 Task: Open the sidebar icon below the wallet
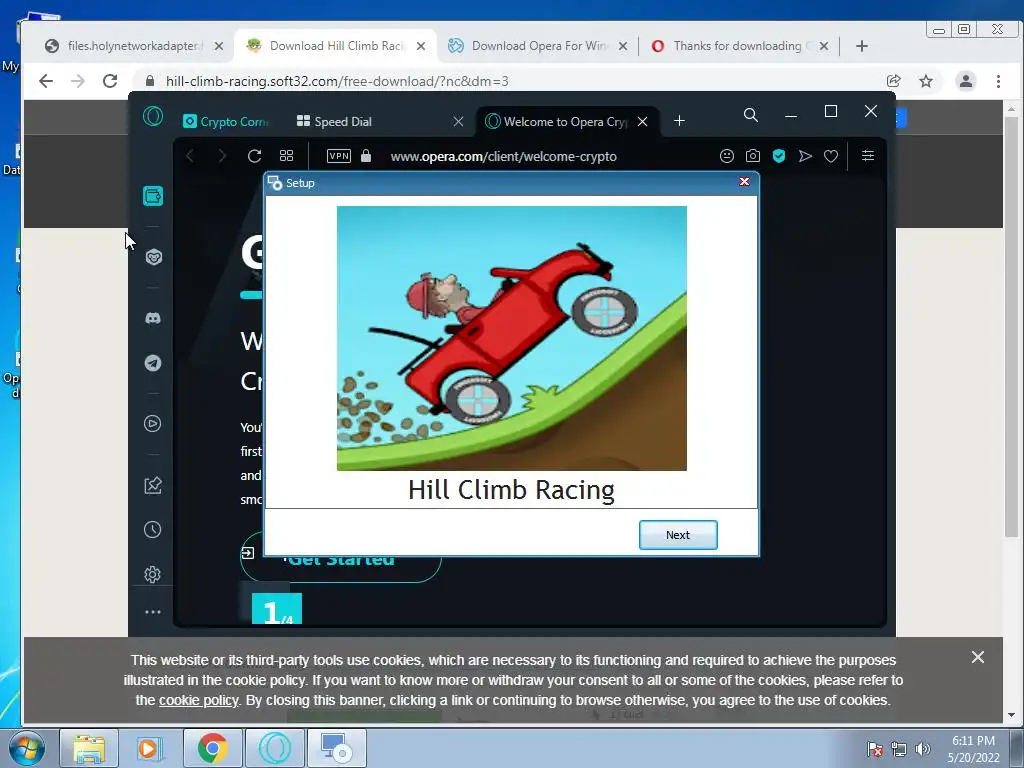click(x=153, y=257)
